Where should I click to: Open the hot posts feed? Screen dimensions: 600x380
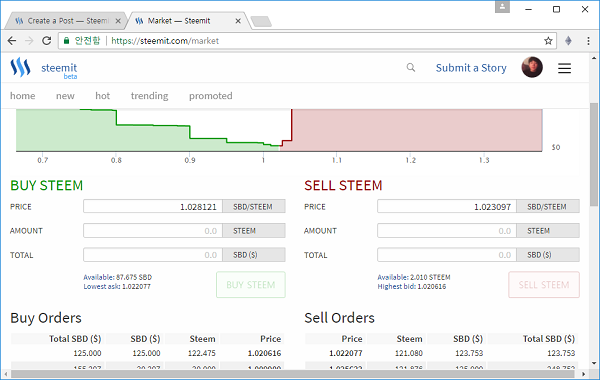tap(103, 96)
